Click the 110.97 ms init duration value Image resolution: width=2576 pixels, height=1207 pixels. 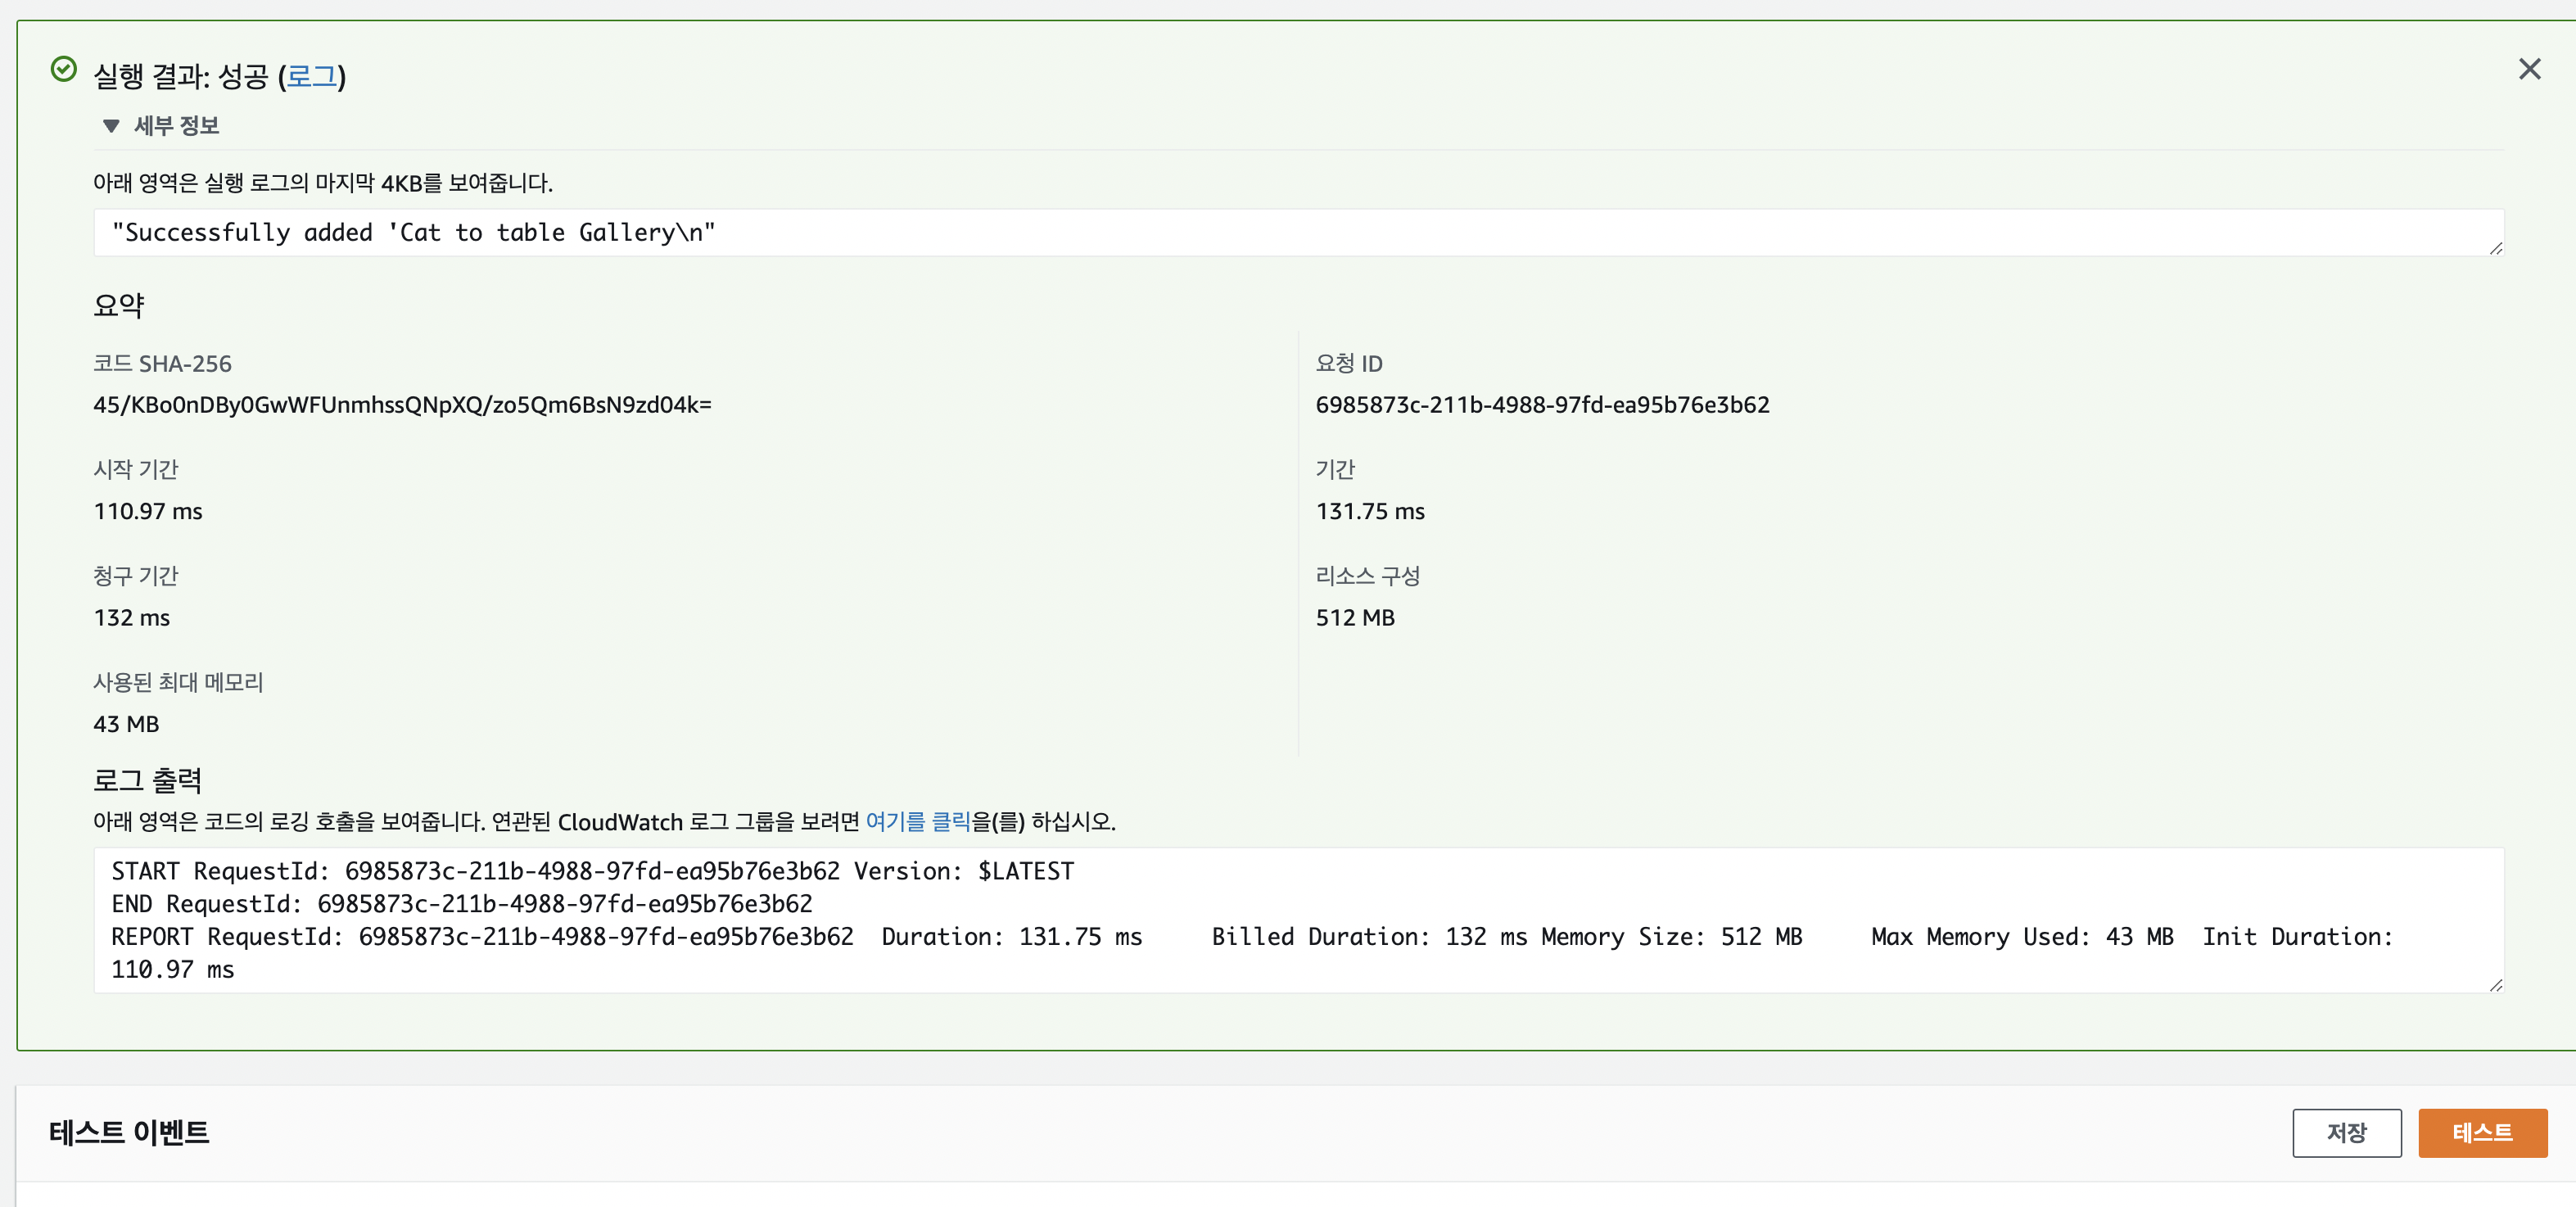tap(148, 511)
